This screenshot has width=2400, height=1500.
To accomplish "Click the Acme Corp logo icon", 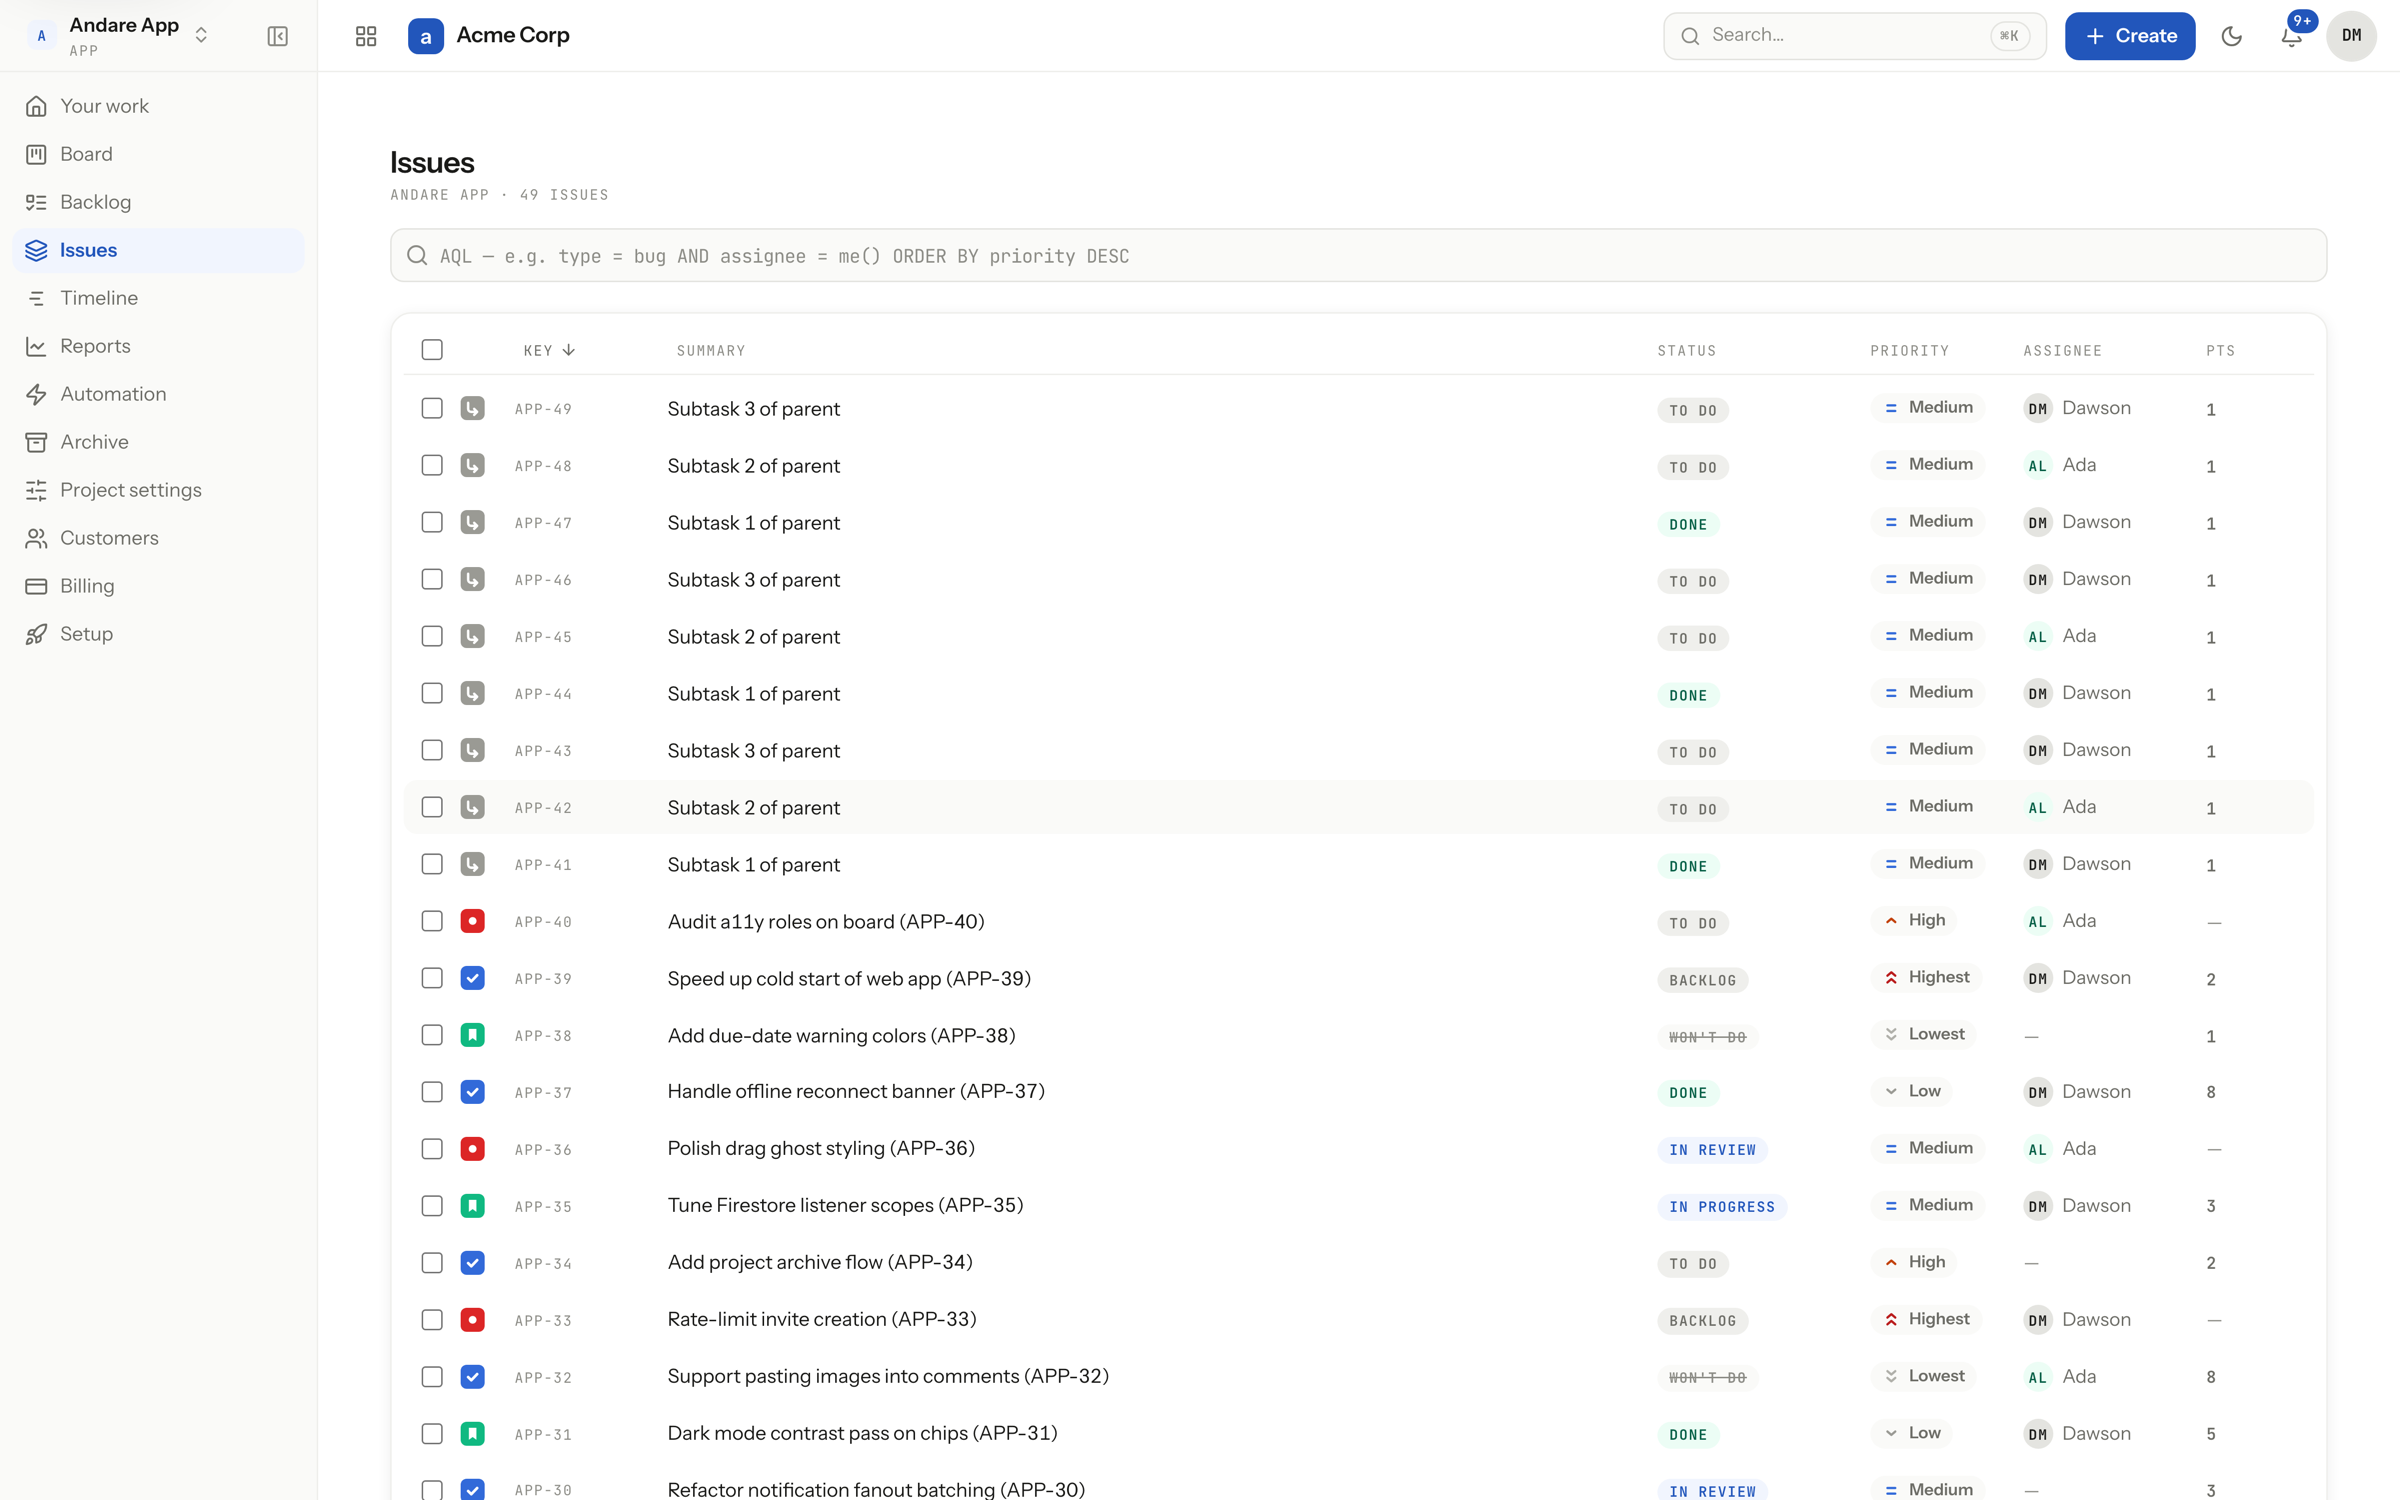I will (x=426, y=36).
